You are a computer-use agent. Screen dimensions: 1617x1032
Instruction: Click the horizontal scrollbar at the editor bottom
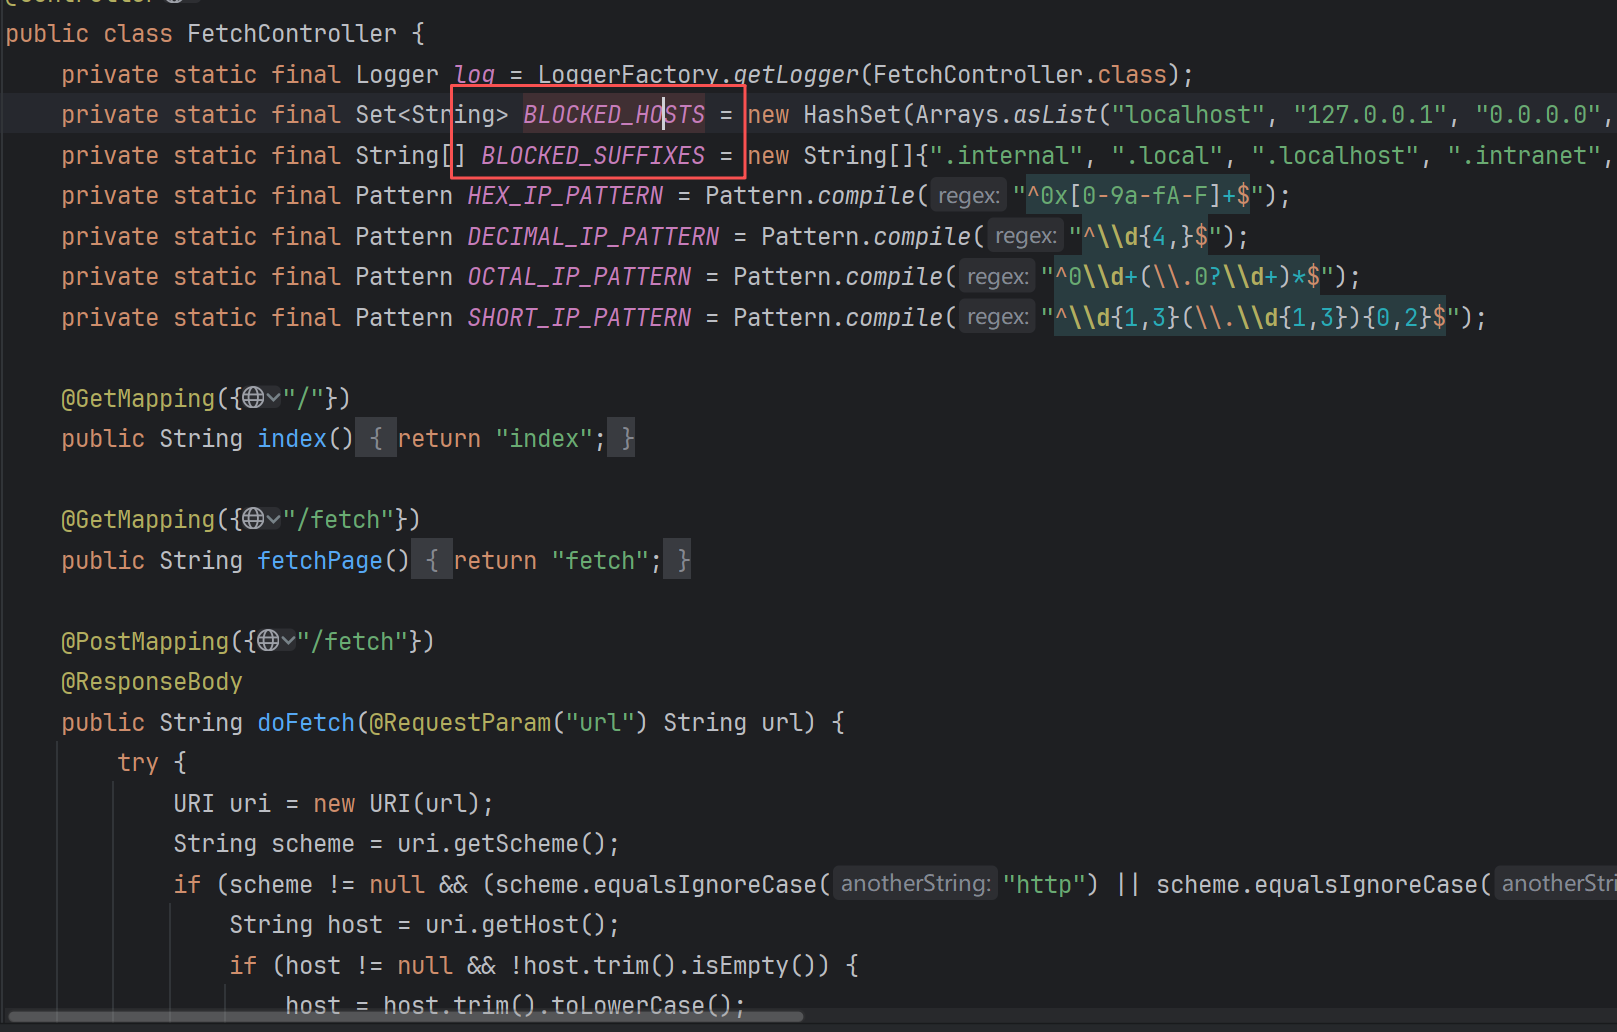coord(405,1017)
